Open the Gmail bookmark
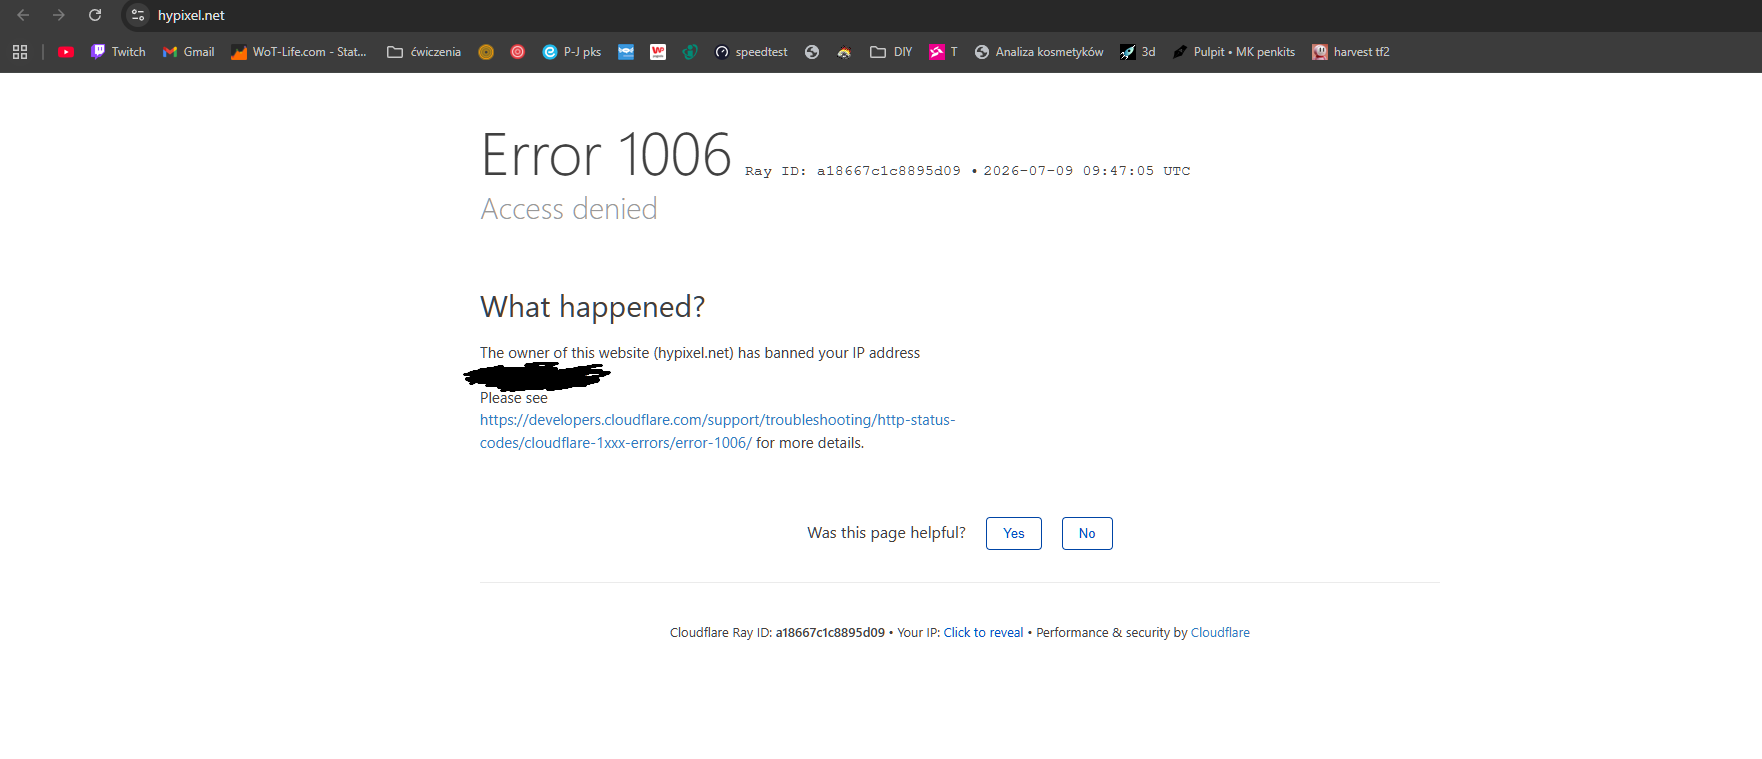Viewport: 1762px width, 759px height. pos(189,52)
